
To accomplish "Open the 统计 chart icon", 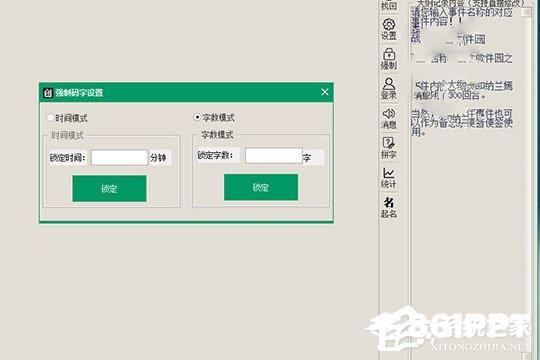I will [389, 178].
